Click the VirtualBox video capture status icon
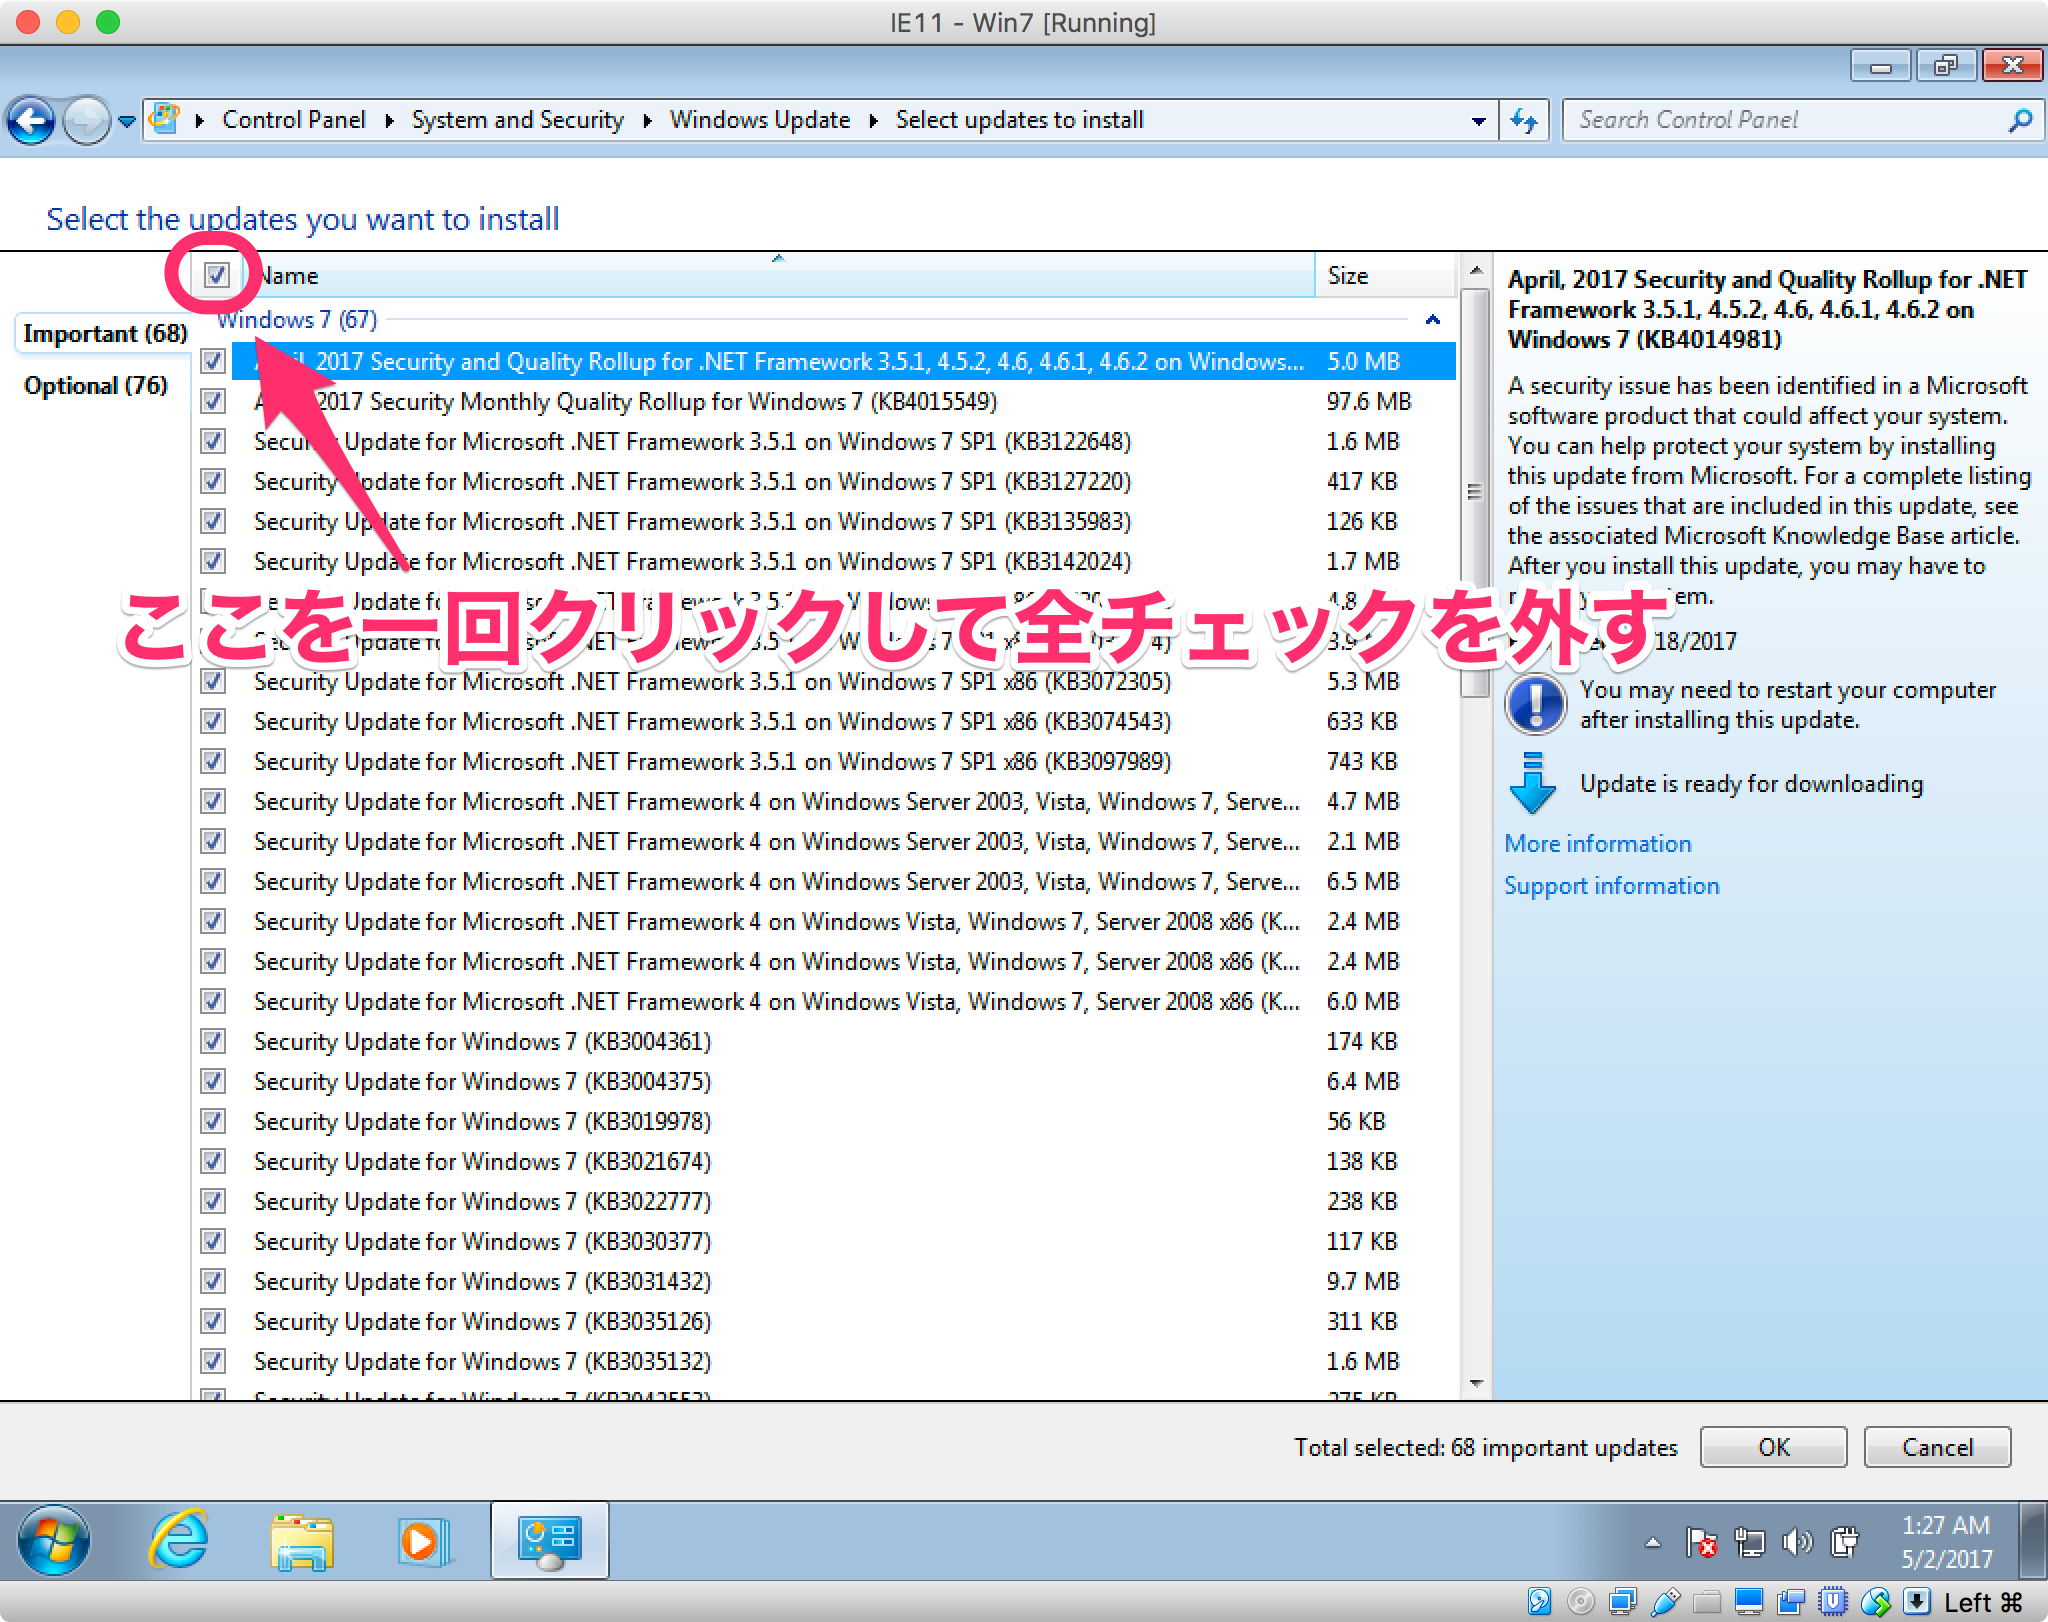The width and height of the screenshot is (2048, 1622). pos(1791,1602)
